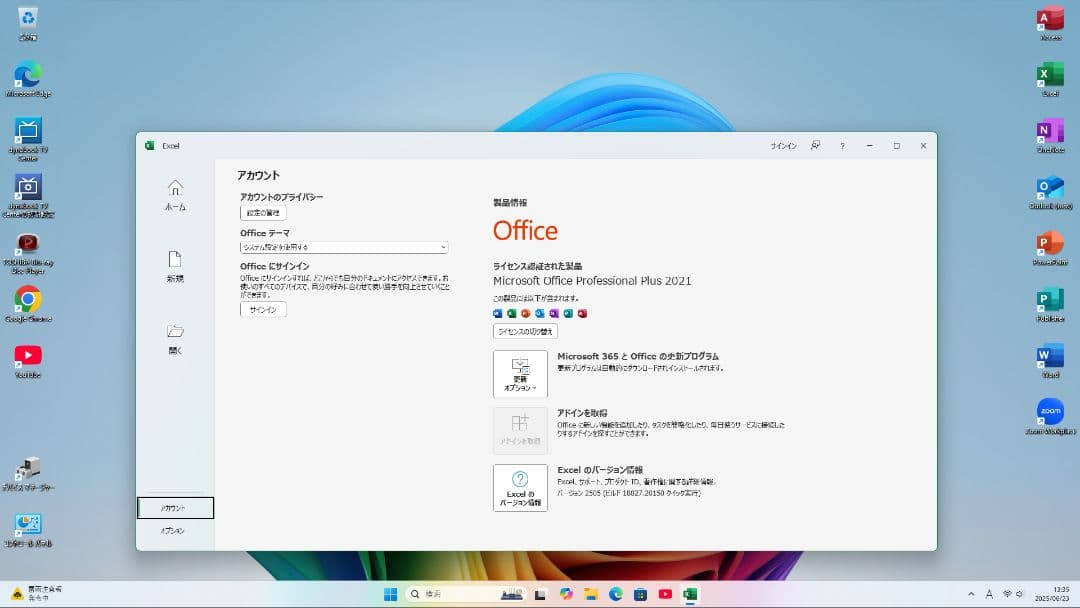Open the Help question mark icon in the titlebar

841,145
